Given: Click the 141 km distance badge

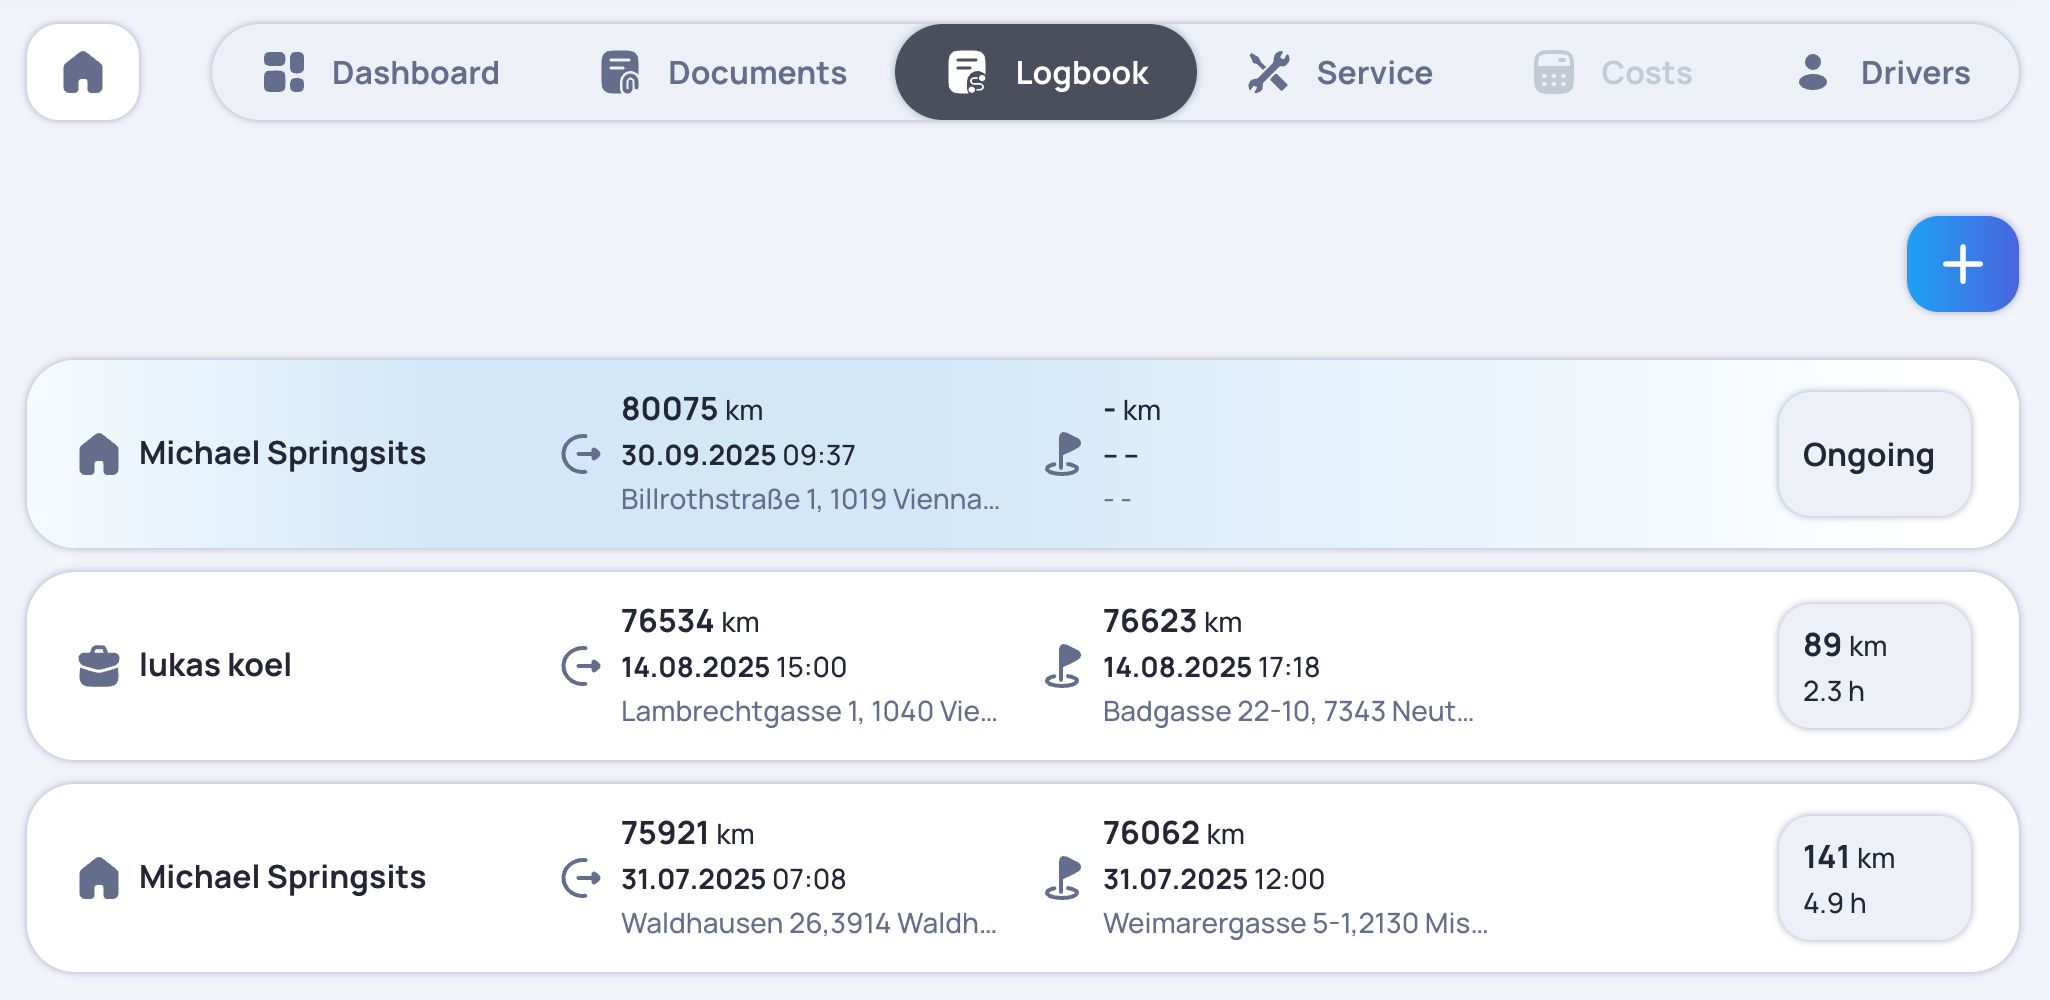Looking at the screenshot, I should (1874, 877).
